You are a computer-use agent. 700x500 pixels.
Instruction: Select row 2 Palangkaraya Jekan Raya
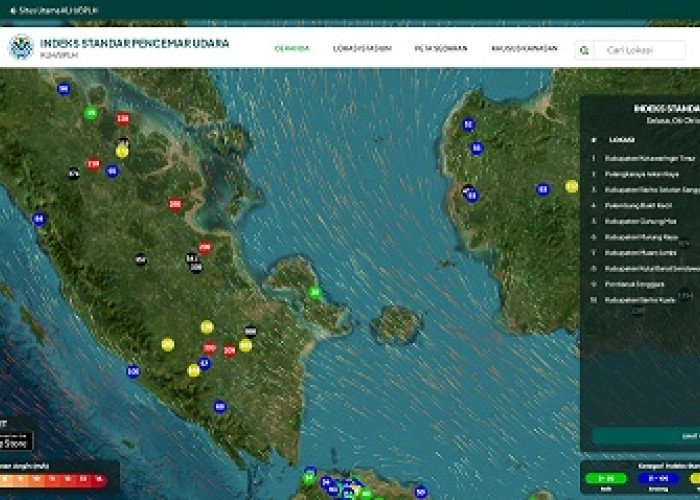644,174
